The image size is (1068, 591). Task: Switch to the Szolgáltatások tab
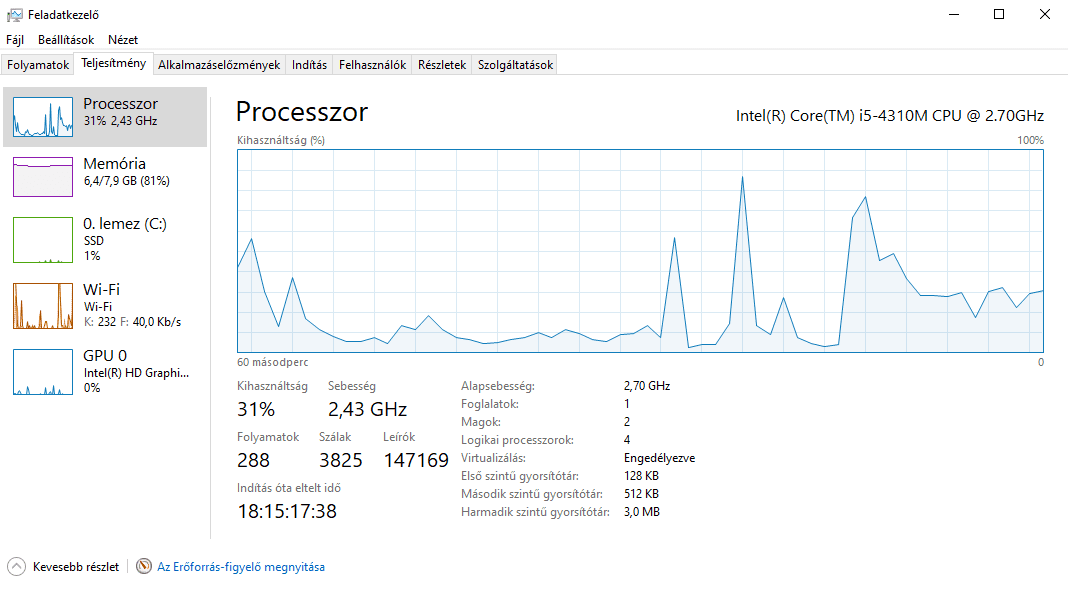(515, 65)
